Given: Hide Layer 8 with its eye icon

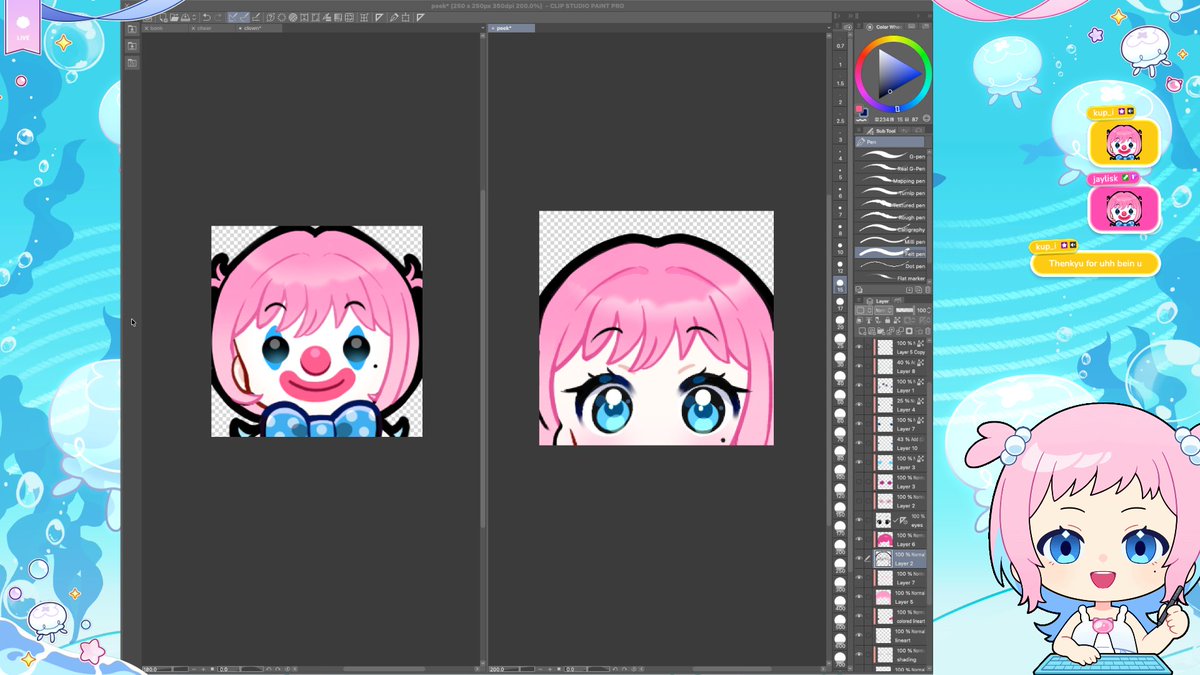Looking at the screenshot, I should [859, 366].
